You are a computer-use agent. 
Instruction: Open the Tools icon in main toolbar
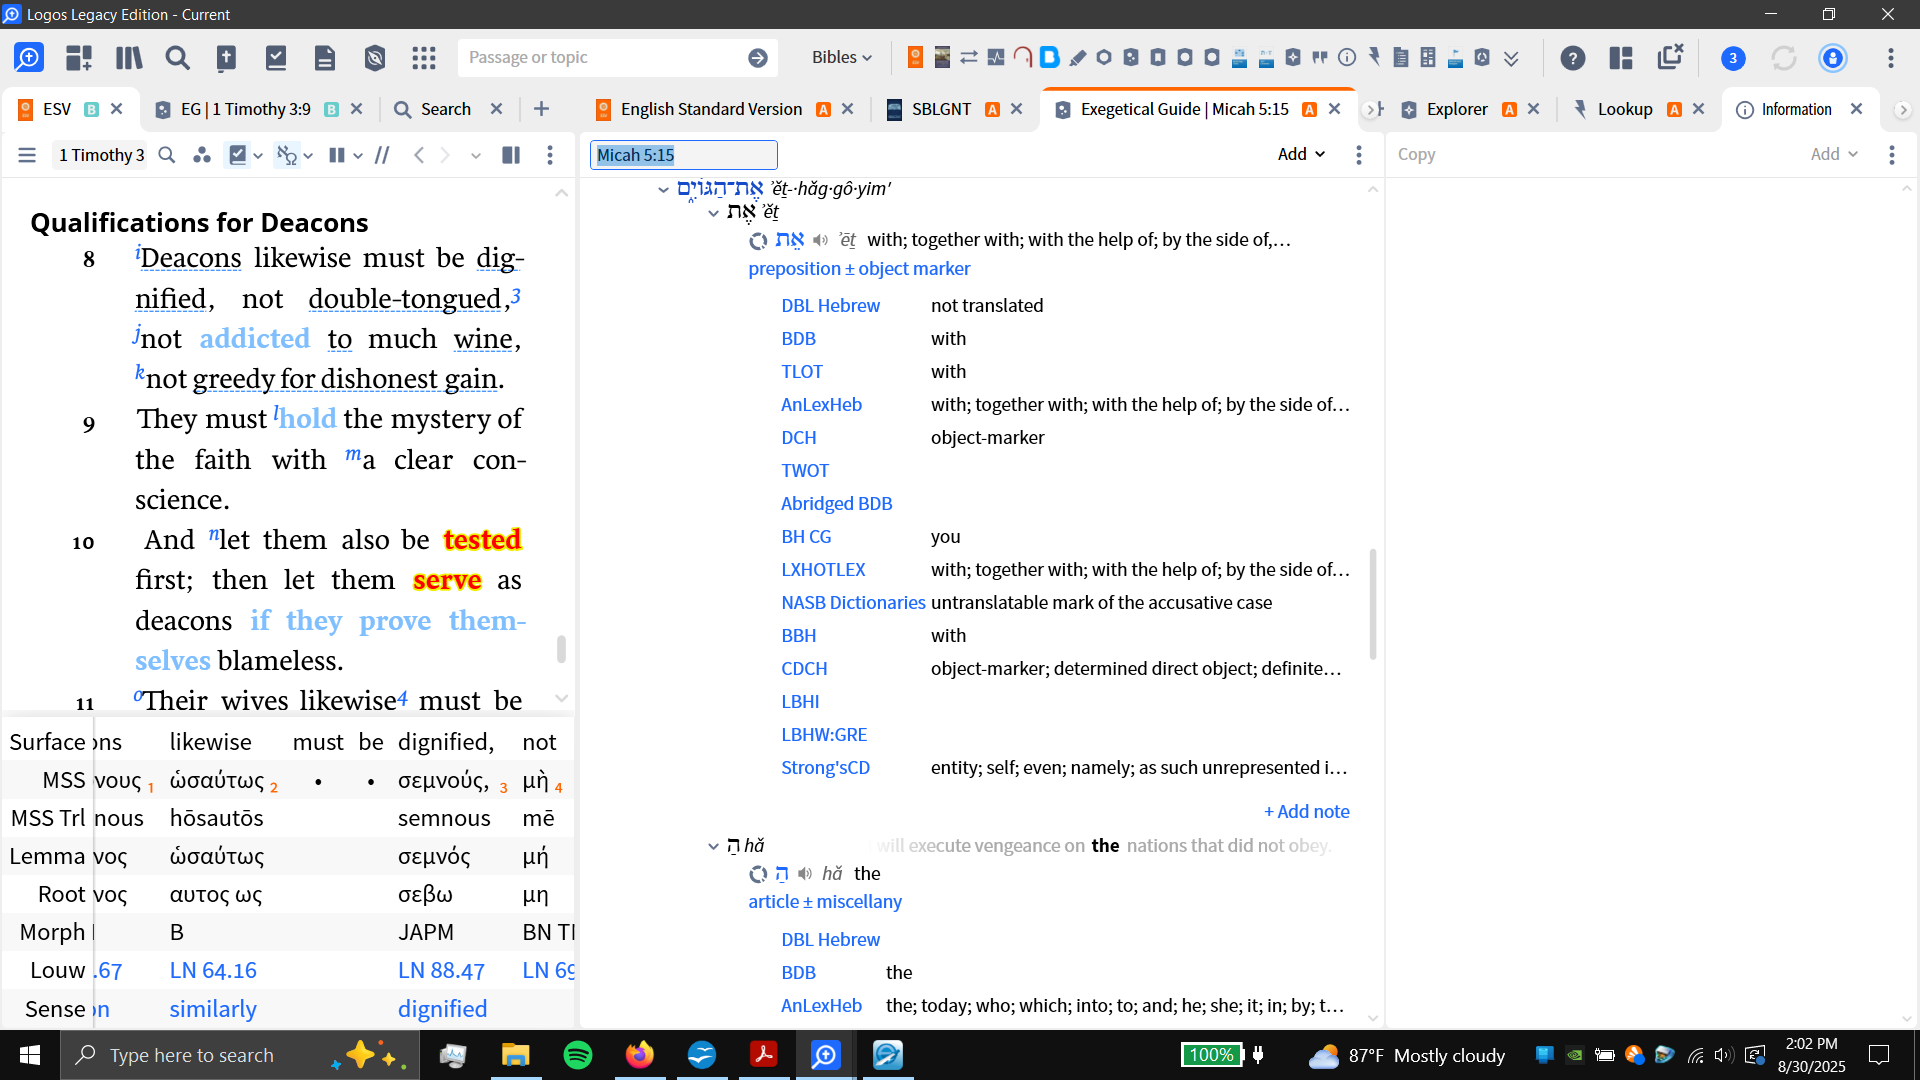[x=375, y=58]
